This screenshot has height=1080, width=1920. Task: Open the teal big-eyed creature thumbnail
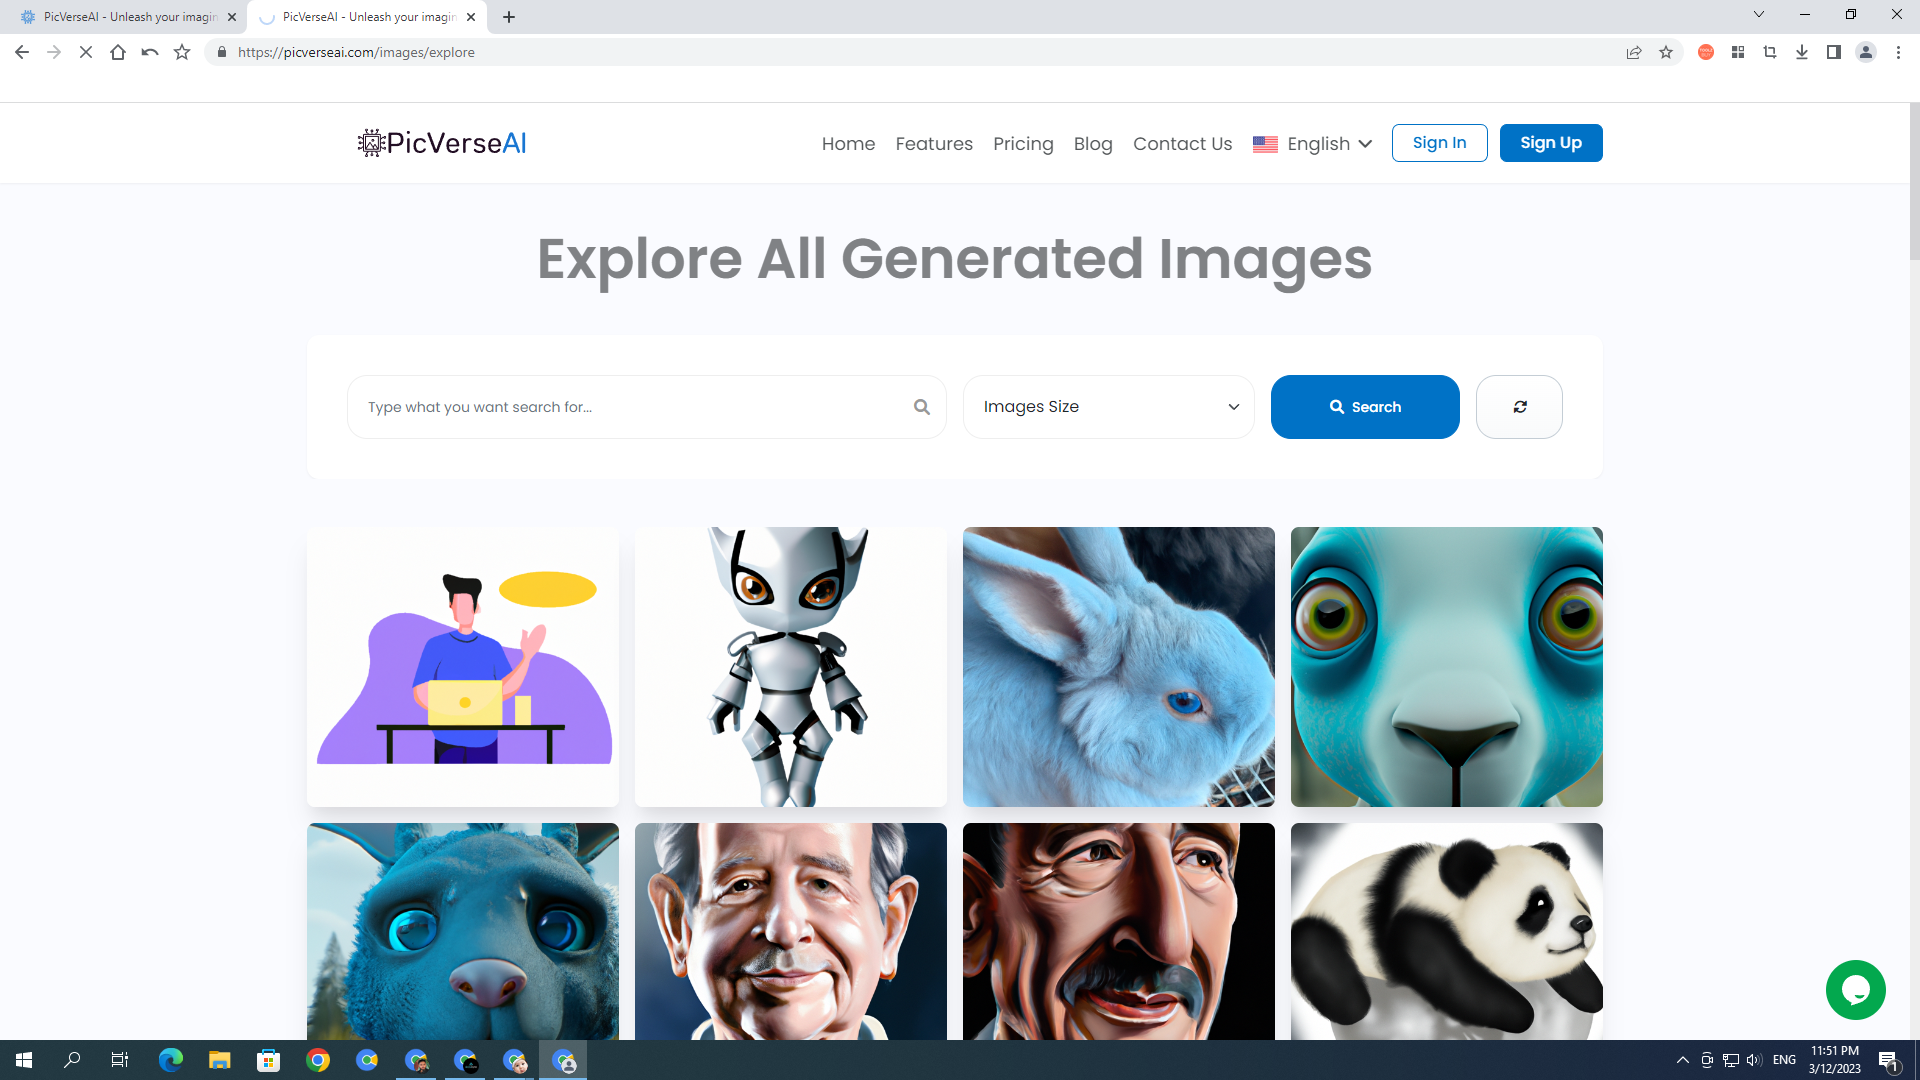pos(1447,667)
